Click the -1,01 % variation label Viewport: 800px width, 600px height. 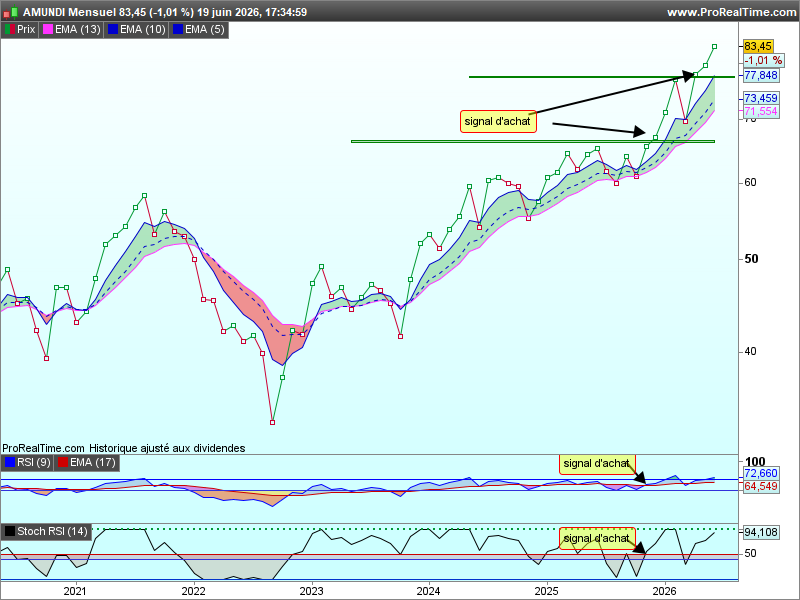[763, 60]
